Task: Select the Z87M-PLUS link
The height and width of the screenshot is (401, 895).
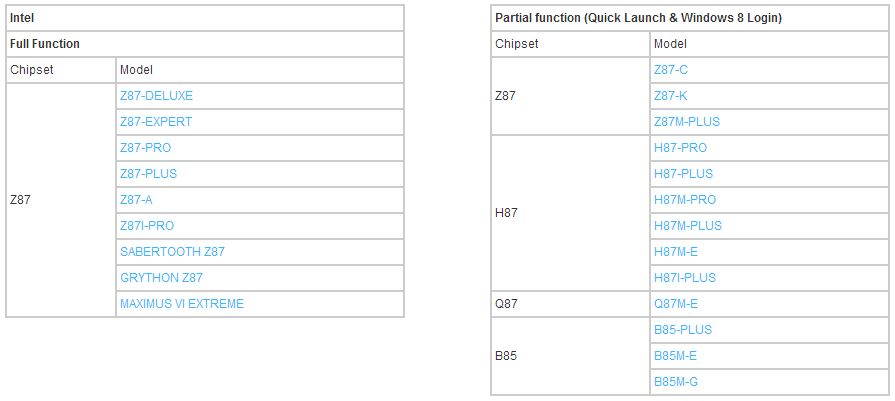Action: pyautogui.click(x=686, y=122)
